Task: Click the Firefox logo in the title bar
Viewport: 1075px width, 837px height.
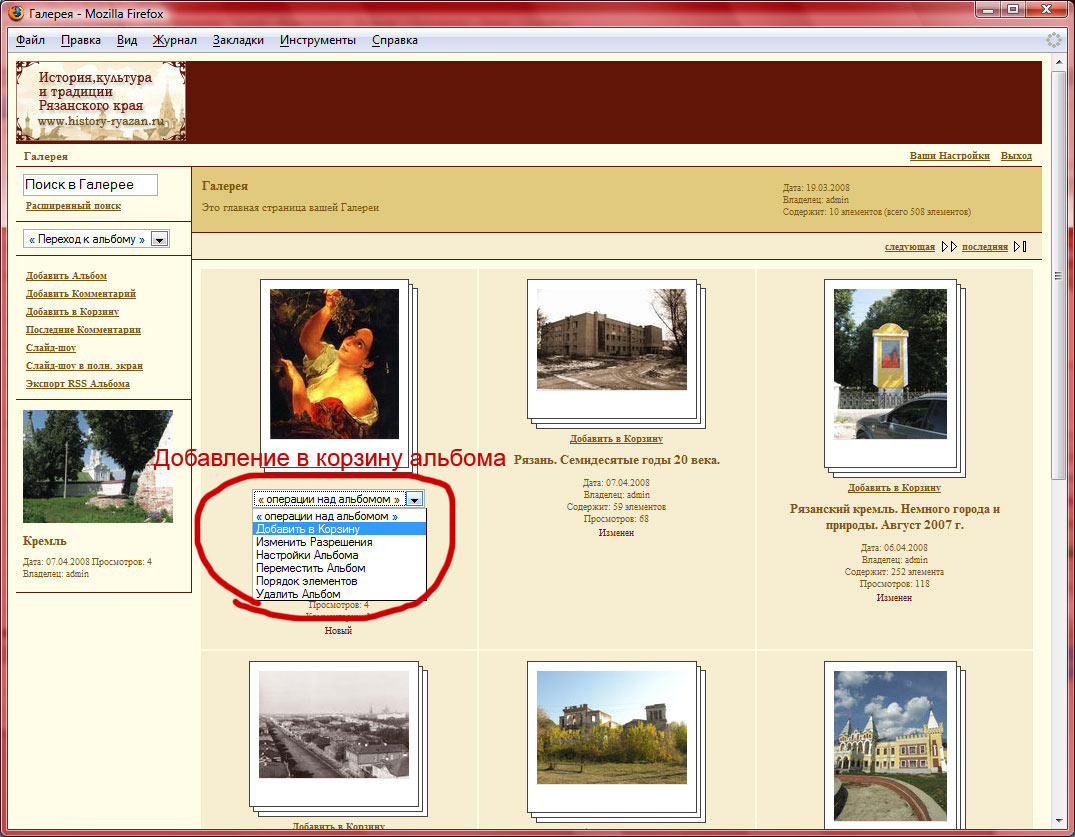Action: click(x=16, y=13)
